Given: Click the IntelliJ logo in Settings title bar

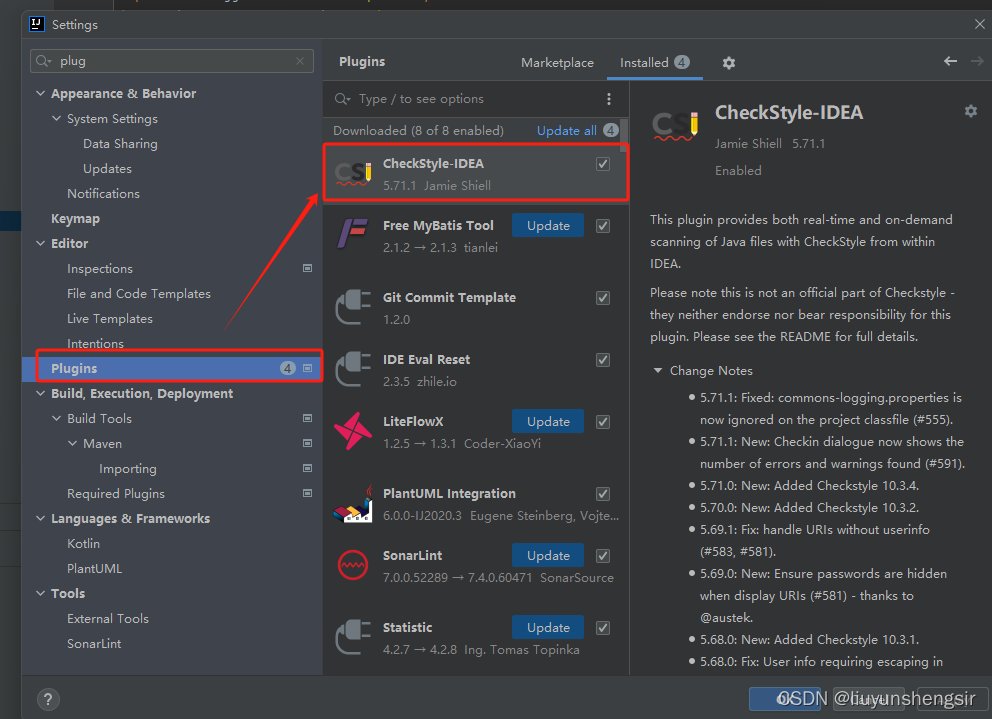Looking at the screenshot, I should pos(37,24).
